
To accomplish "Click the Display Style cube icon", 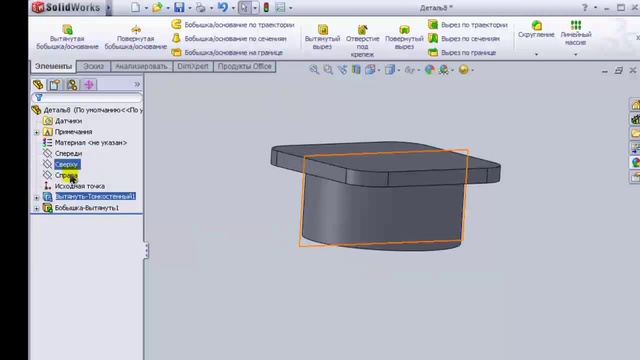I will [390, 70].
